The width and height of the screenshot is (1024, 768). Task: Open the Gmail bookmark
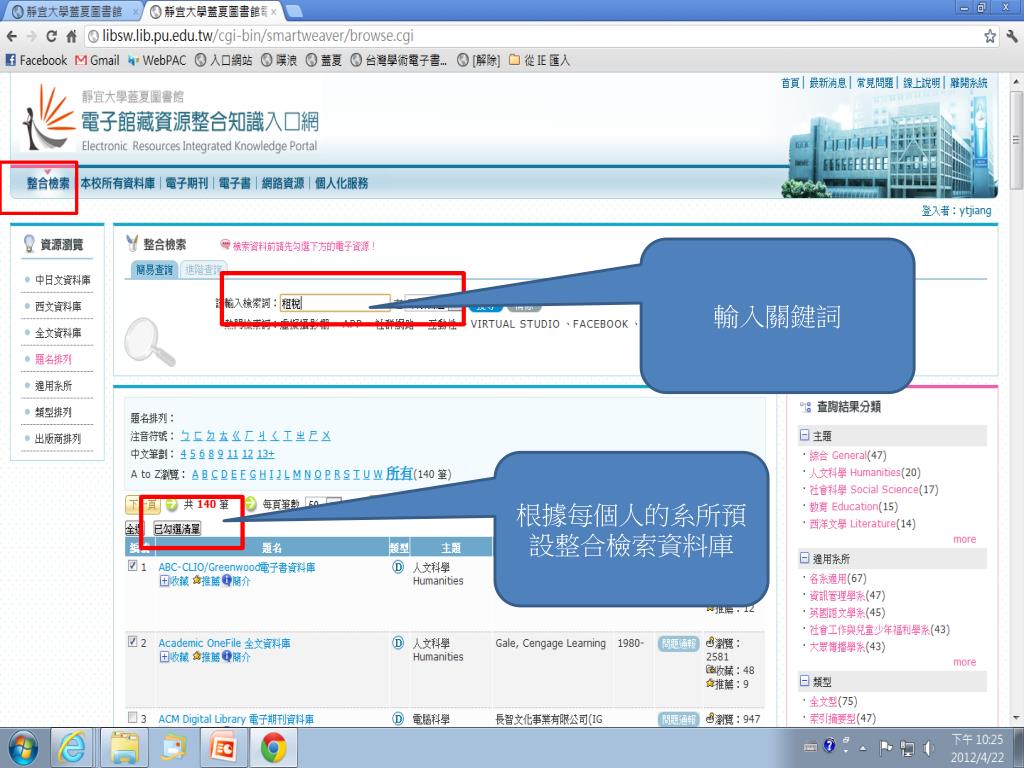pos(97,60)
